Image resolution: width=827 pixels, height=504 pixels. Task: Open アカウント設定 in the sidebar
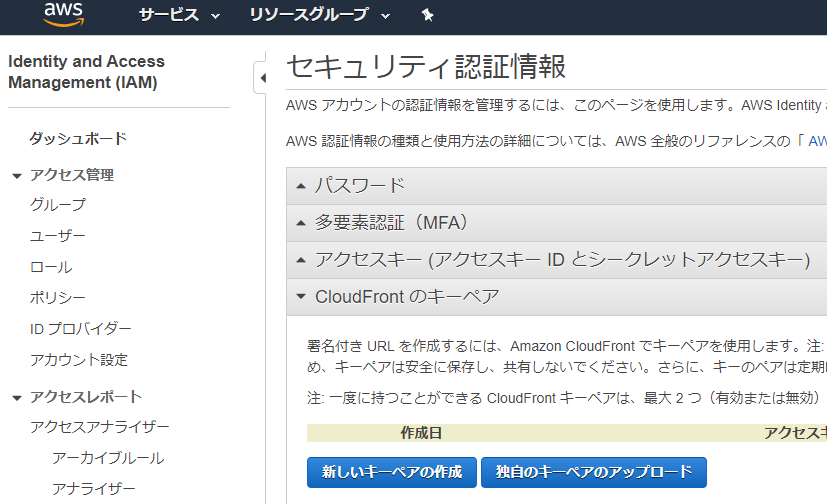tap(79, 360)
